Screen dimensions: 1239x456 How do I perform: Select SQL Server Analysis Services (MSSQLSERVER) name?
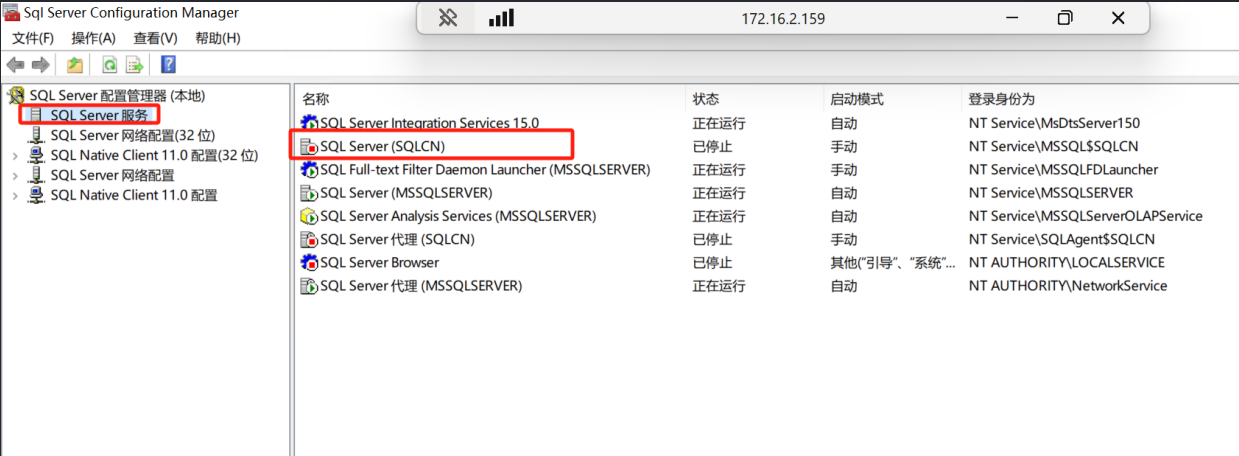458,216
